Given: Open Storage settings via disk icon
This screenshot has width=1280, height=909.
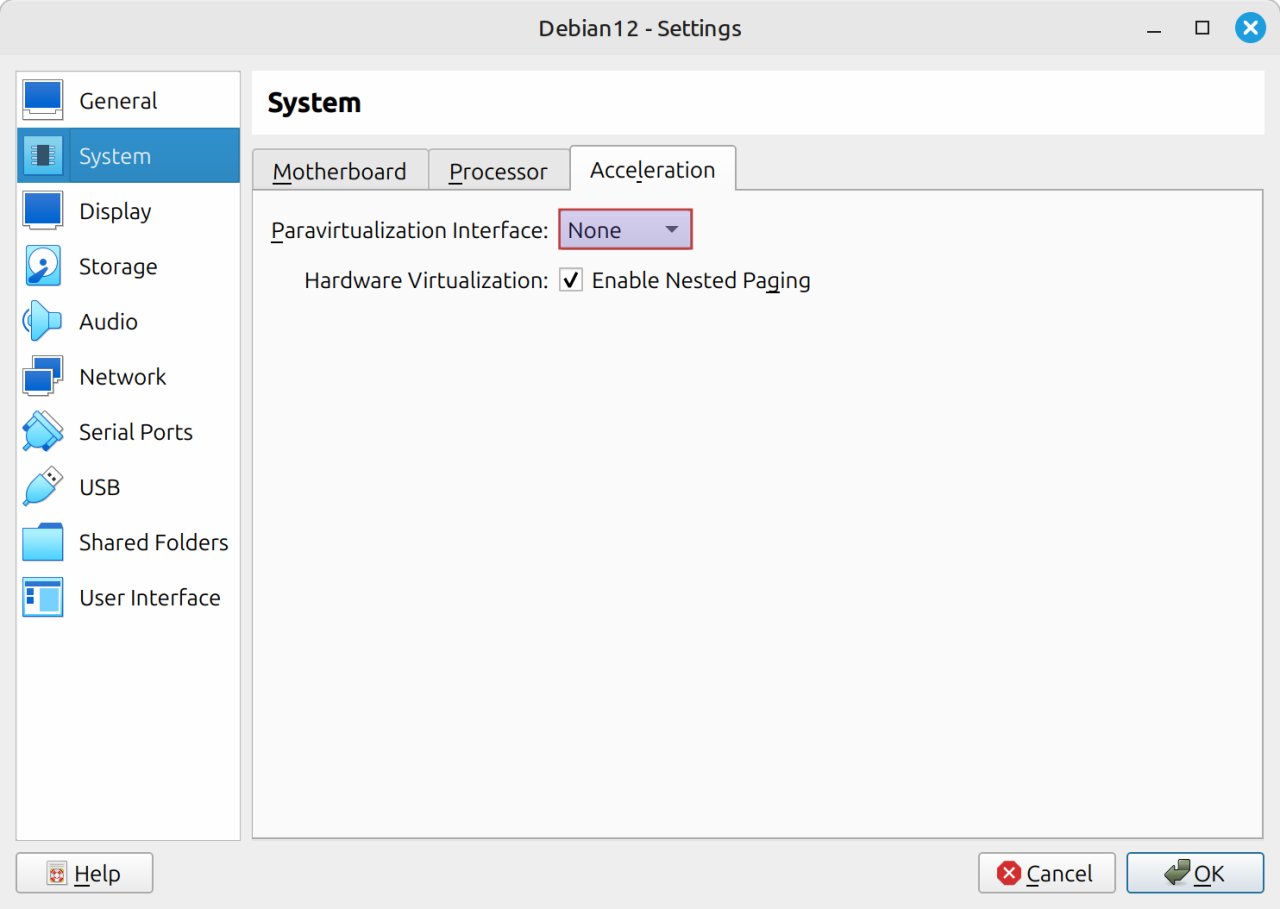Looking at the screenshot, I should 43,267.
